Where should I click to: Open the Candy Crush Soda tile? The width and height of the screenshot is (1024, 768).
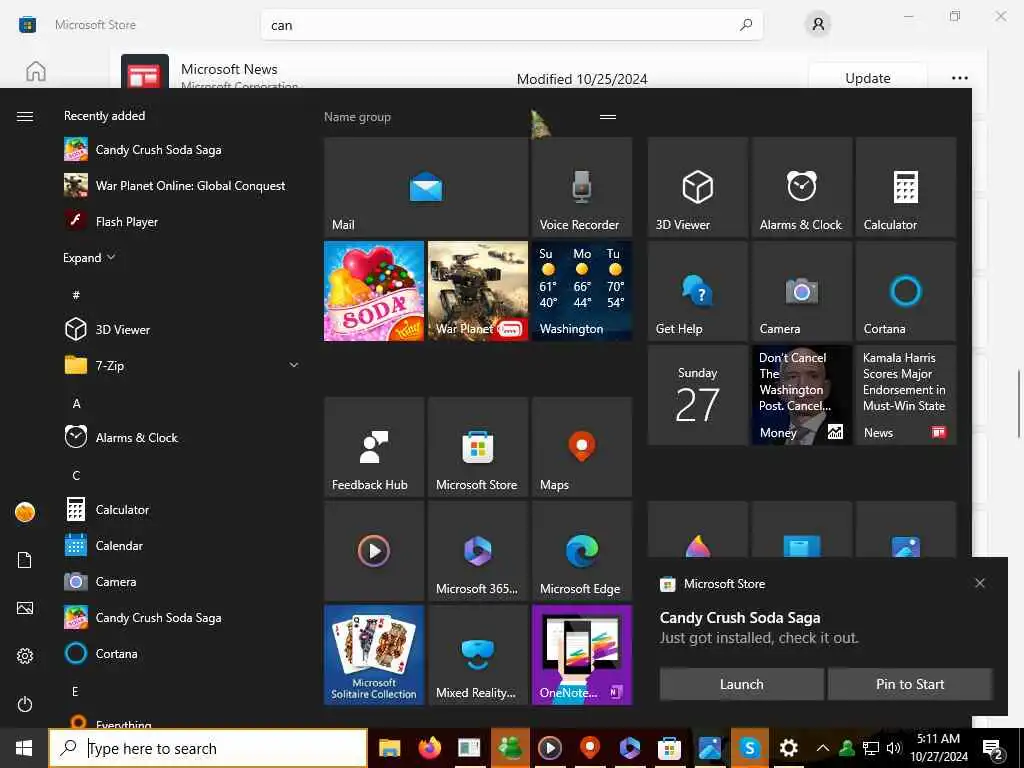pos(374,291)
